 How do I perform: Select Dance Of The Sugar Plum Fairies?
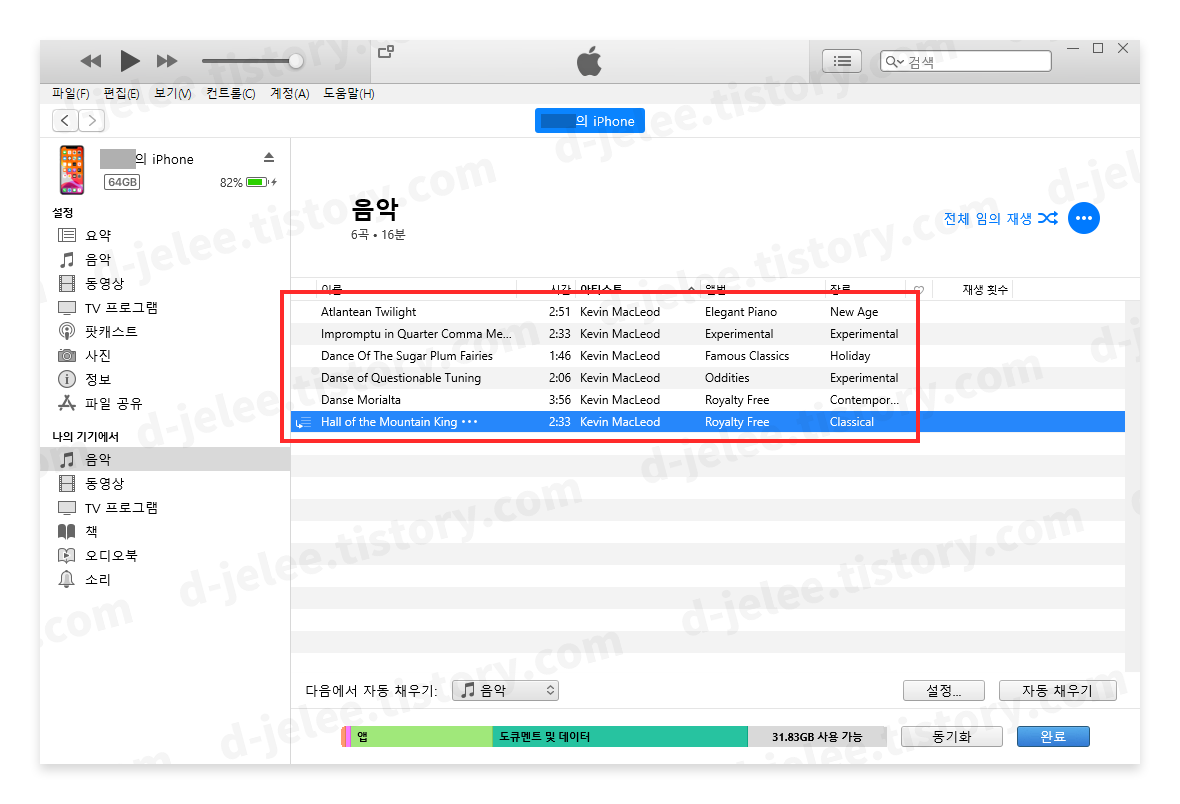tap(406, 355)
